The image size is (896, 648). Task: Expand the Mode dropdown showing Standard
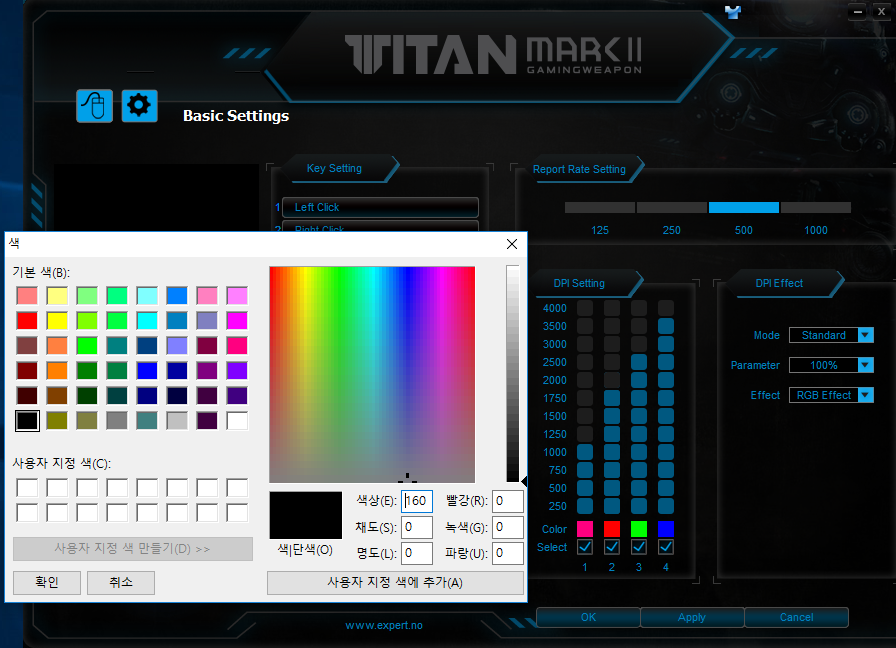pos(865,335)
